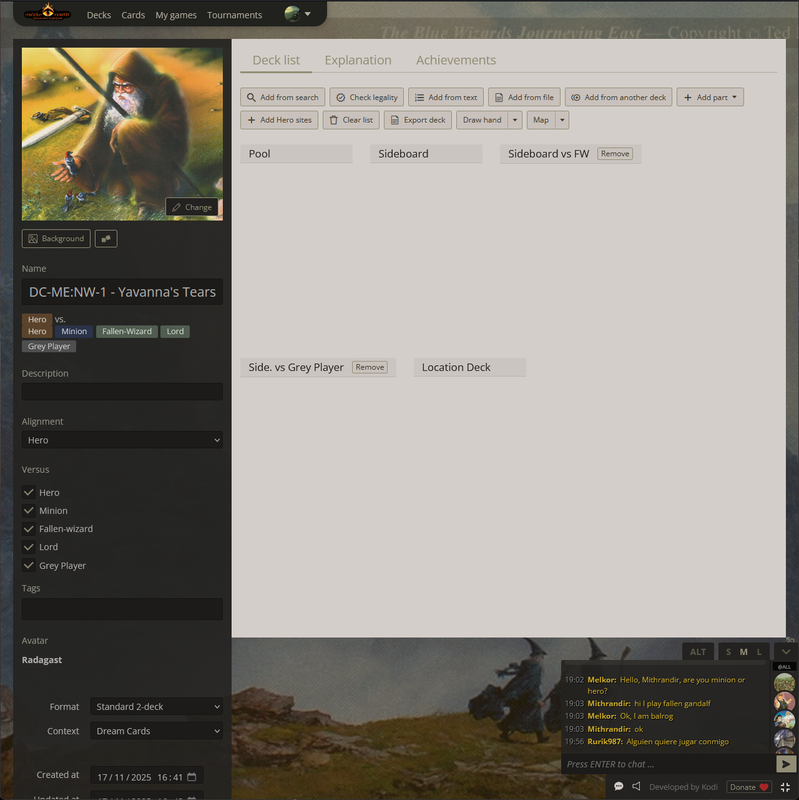Image resolution: width=799 pixels, height=800 pixels.
Task: Click Add from file button
Action: [525, 97]
